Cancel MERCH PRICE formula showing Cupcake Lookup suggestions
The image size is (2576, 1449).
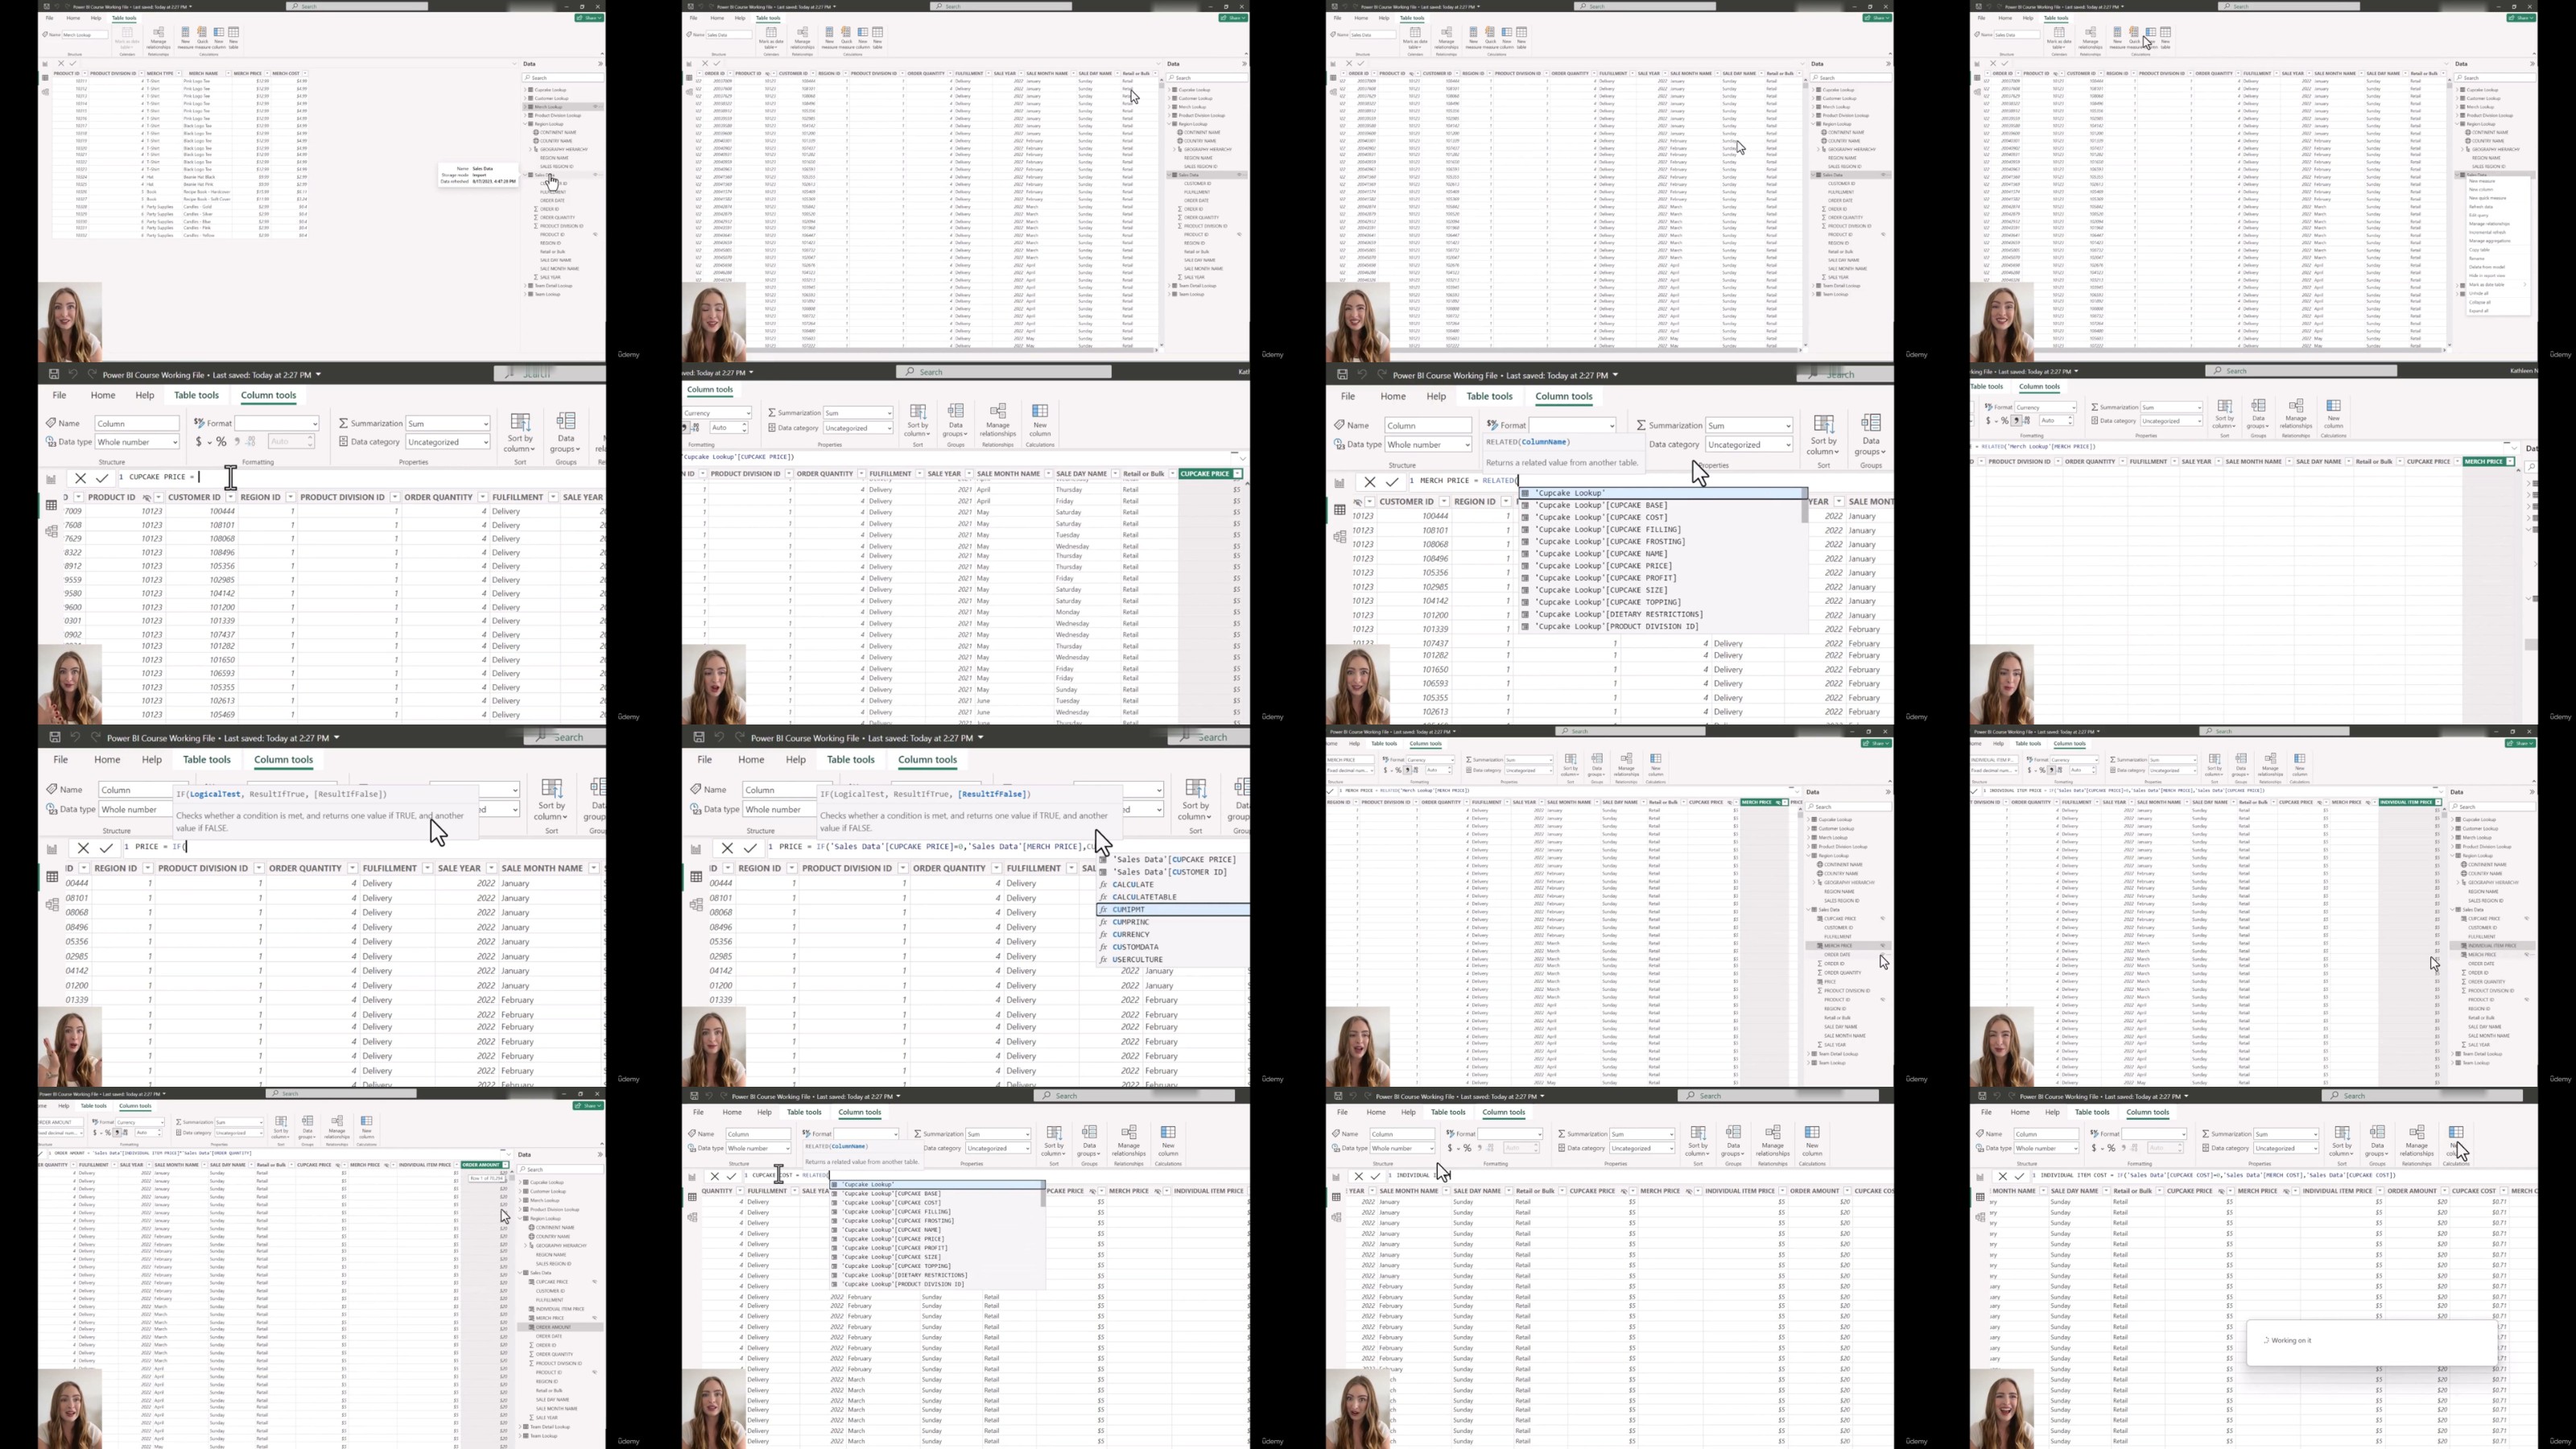(x=1370, y=482)
